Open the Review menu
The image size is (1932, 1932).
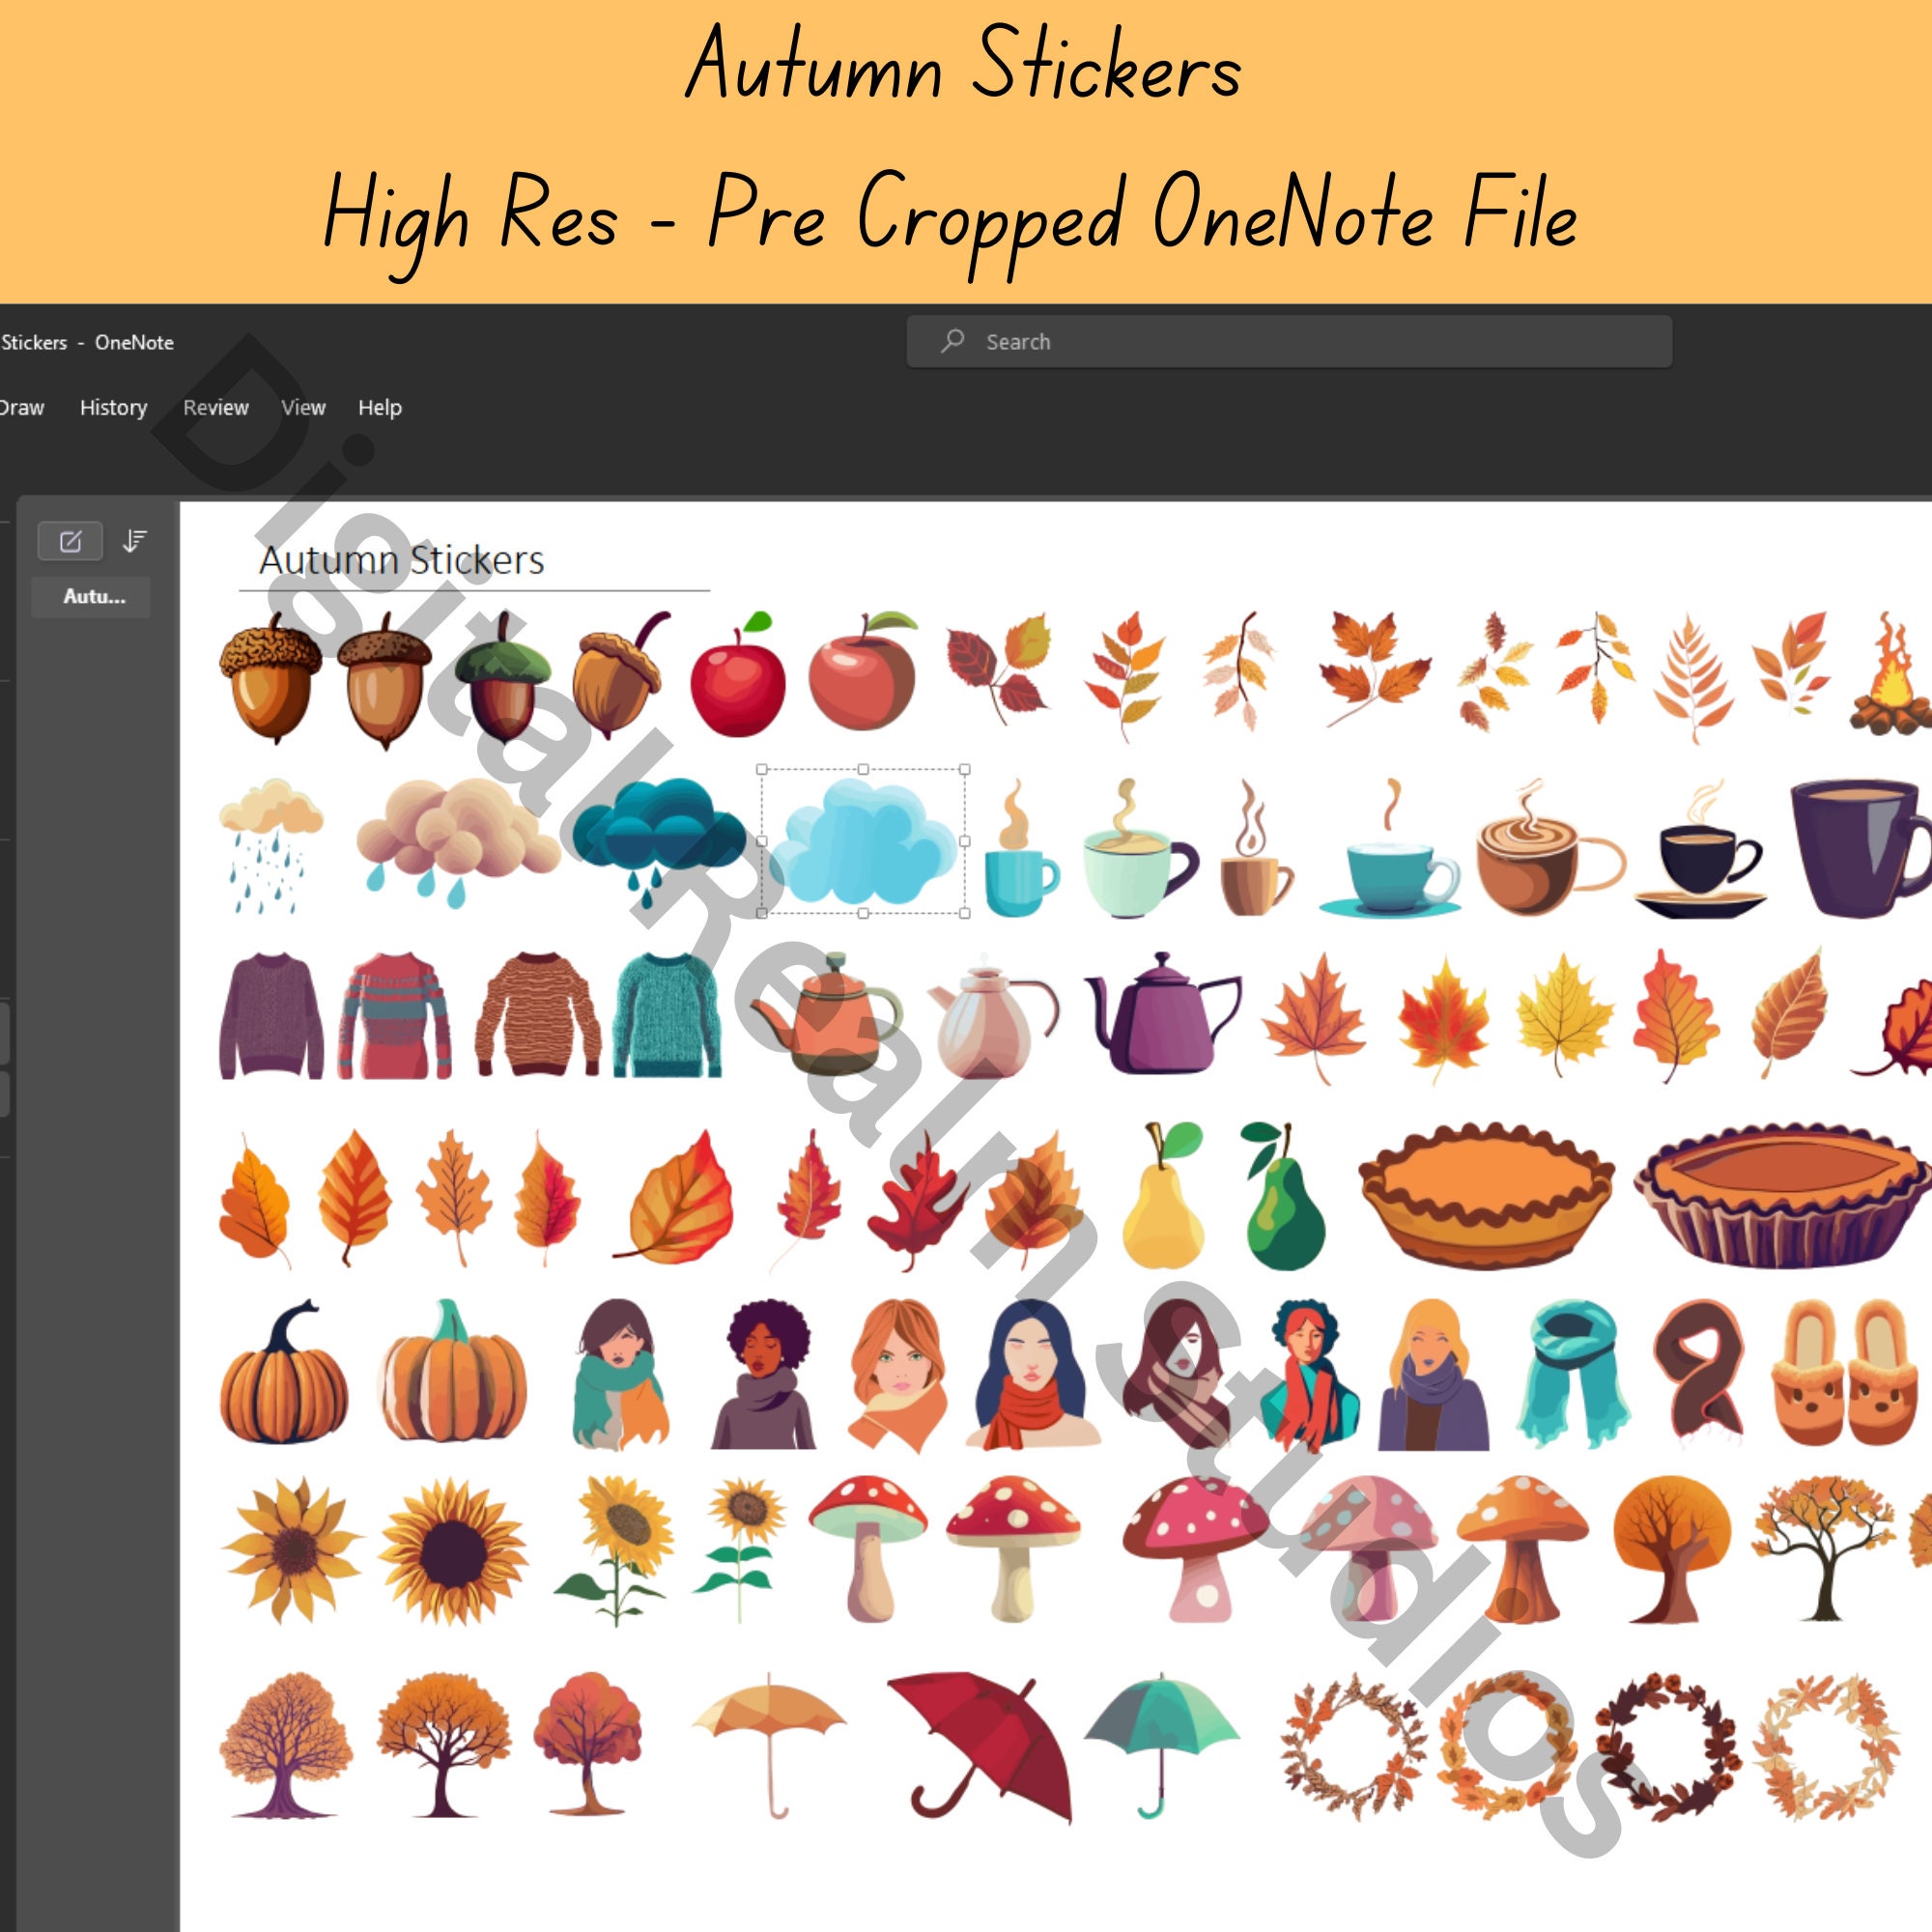216,407
